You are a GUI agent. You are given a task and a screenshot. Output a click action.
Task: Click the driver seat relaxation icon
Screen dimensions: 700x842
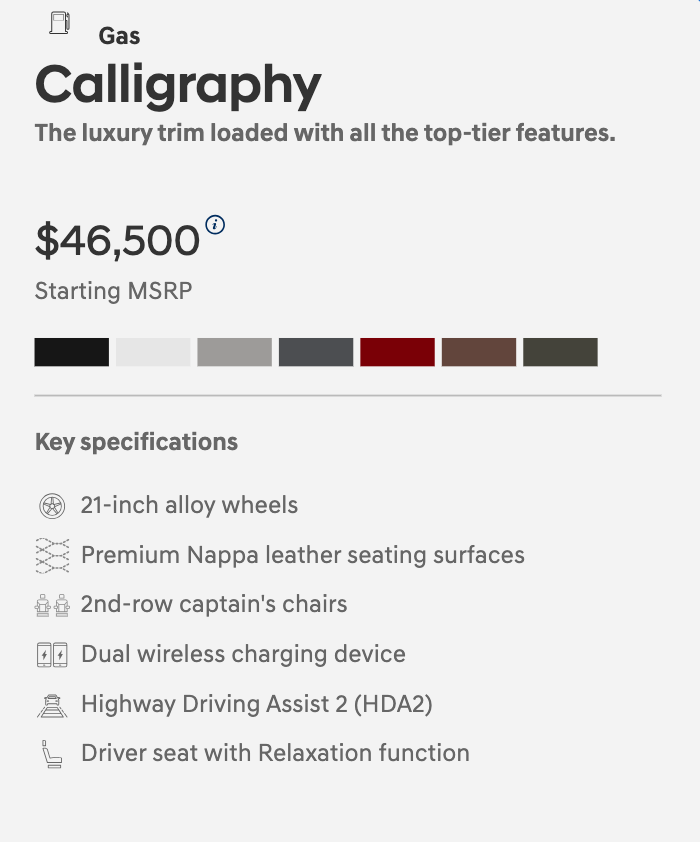click(x=51, y=753)
